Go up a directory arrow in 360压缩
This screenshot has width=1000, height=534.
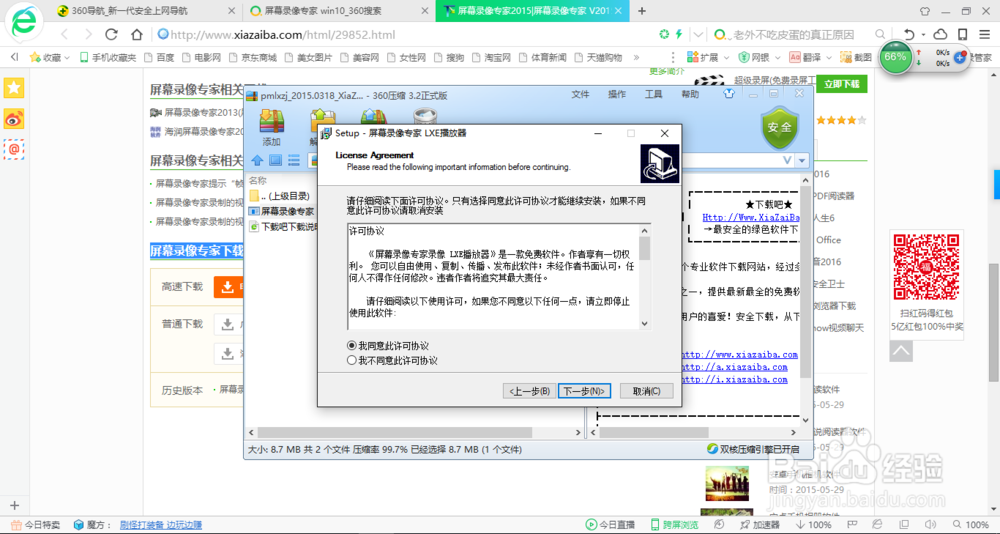[x=256, y=160]
